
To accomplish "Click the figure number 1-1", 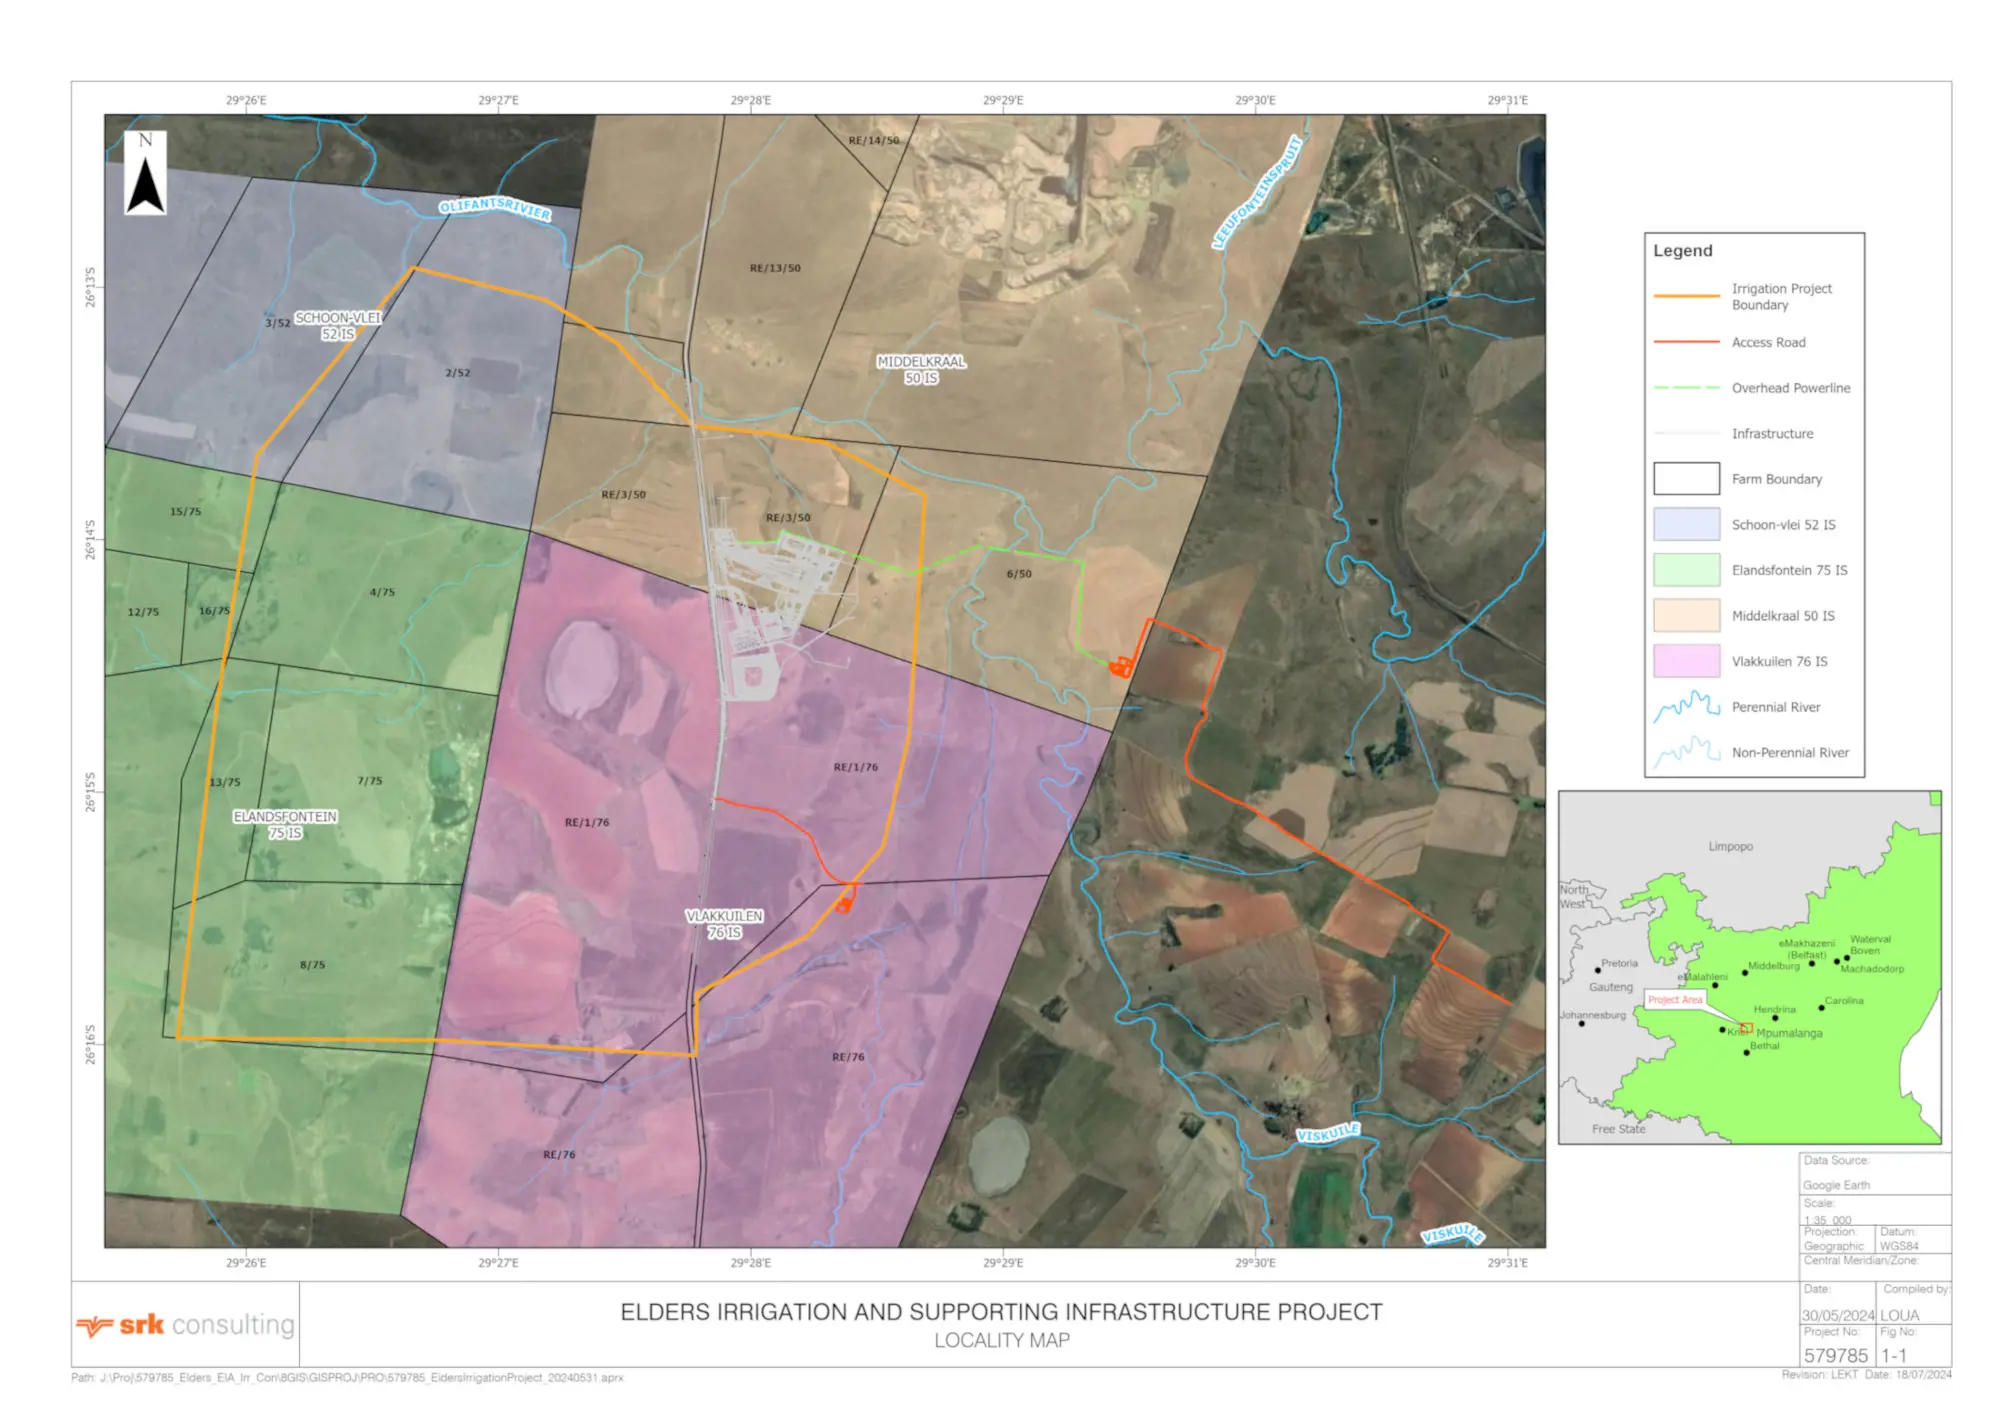I will 1895,1356.
